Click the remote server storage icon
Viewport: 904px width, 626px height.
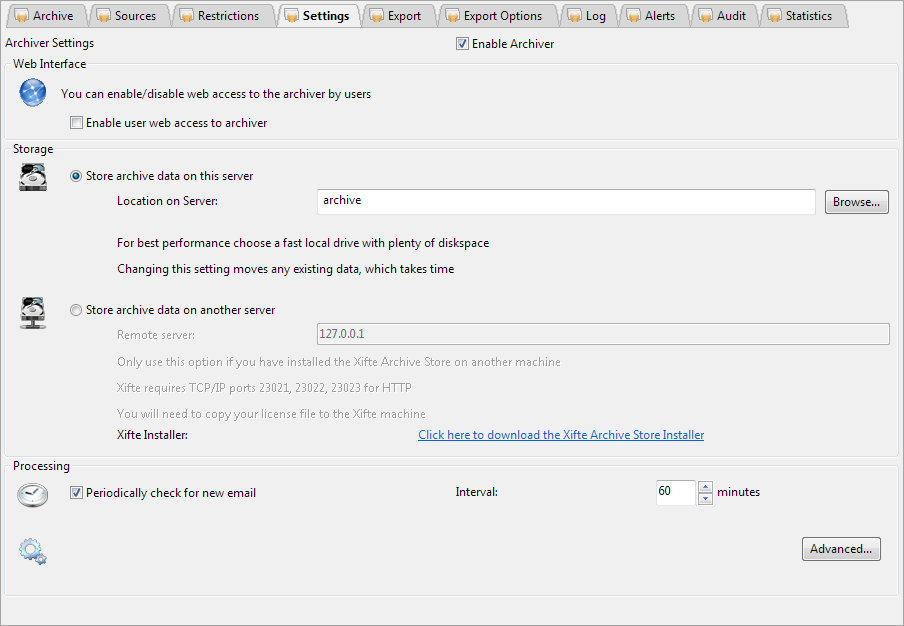(x=33, y=312)
